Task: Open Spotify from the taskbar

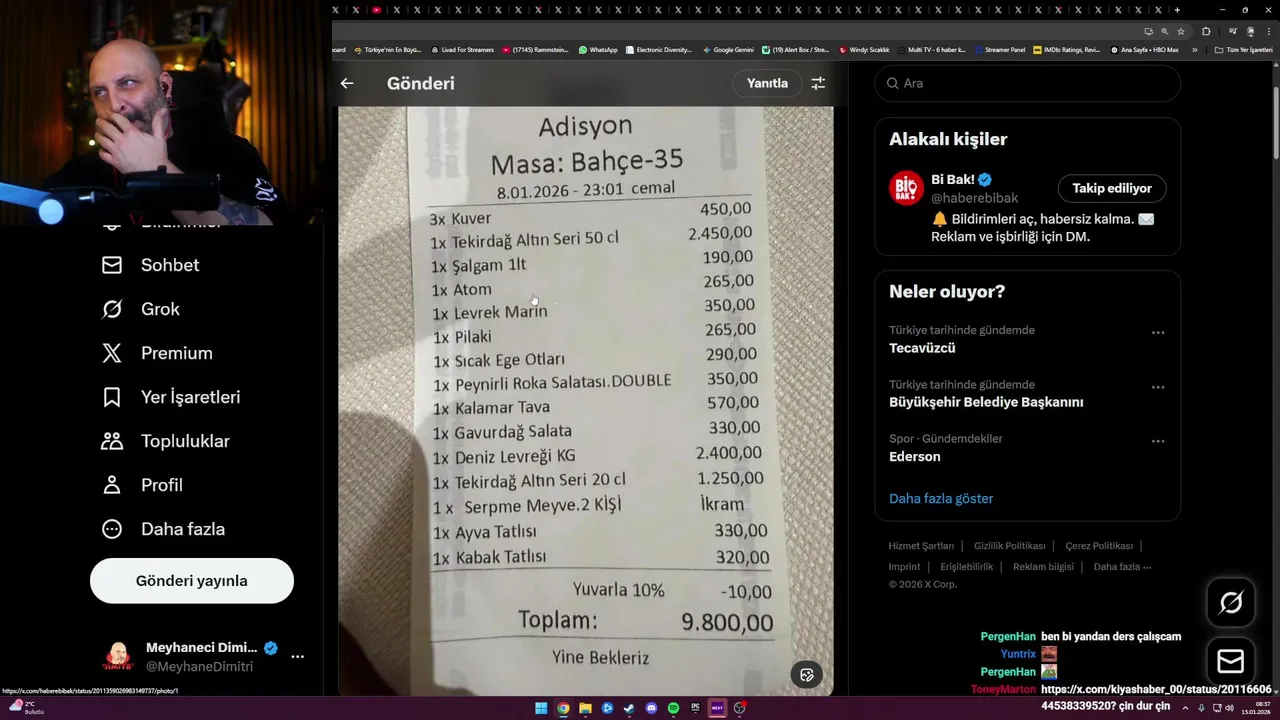Action: point(673,708)
